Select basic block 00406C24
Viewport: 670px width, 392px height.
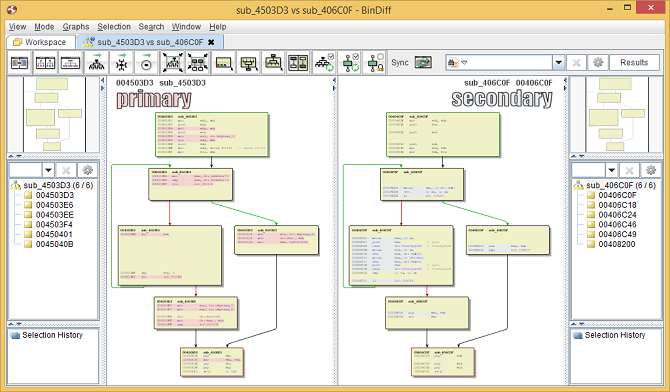pos(617,215)
